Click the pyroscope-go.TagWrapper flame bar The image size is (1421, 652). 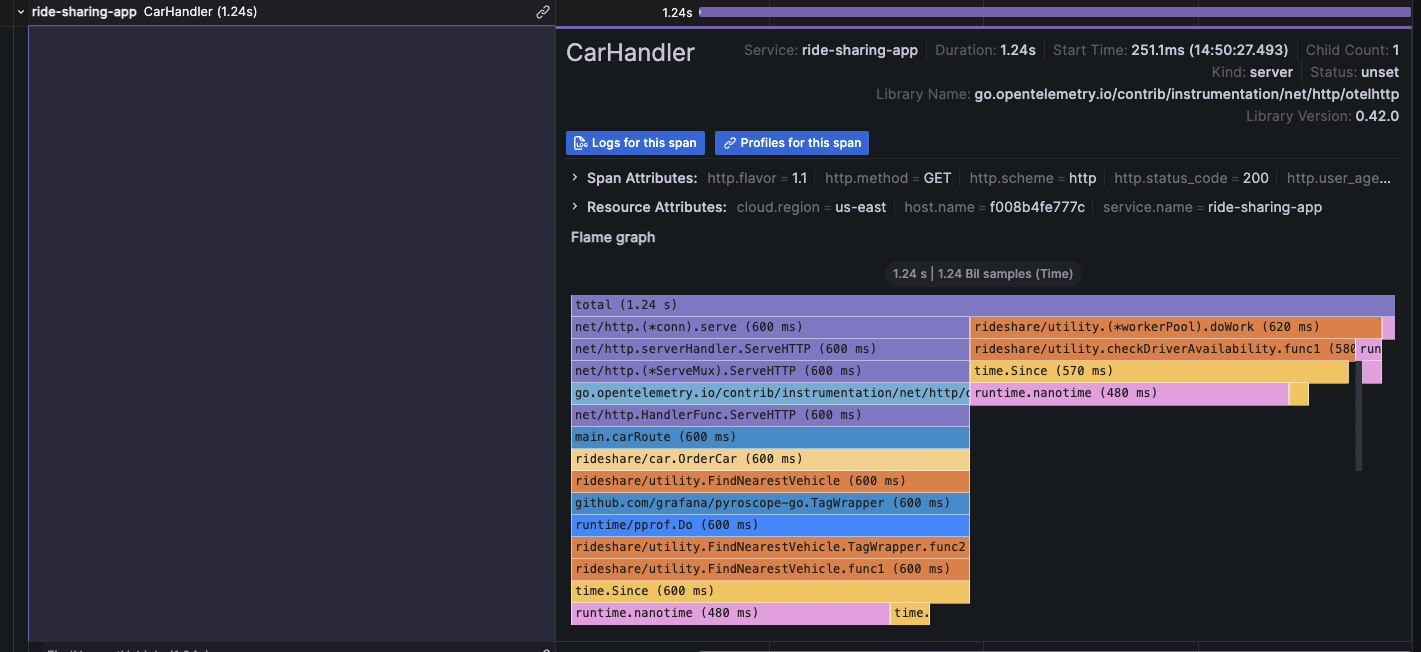(770, 503)
